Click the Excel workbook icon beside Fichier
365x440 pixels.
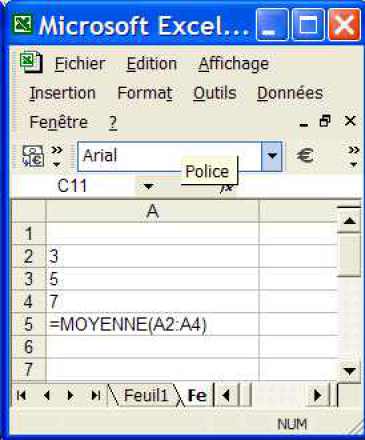31,62
